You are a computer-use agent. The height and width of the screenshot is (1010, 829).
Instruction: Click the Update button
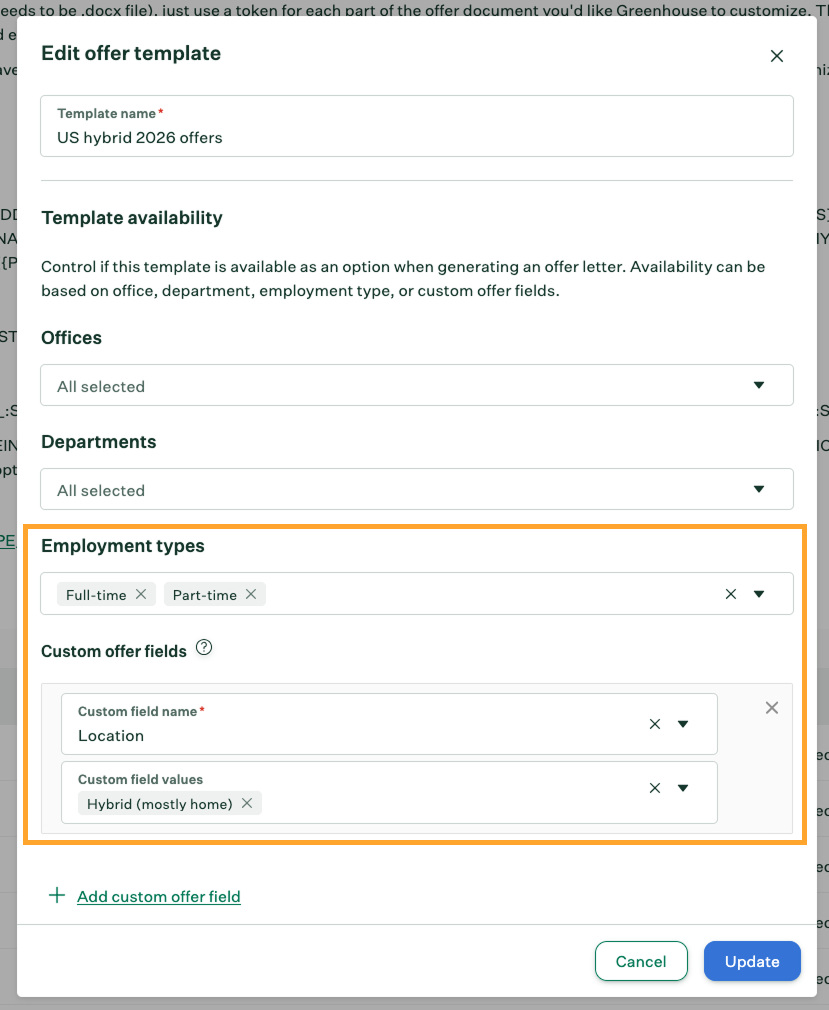pos(752,961)
